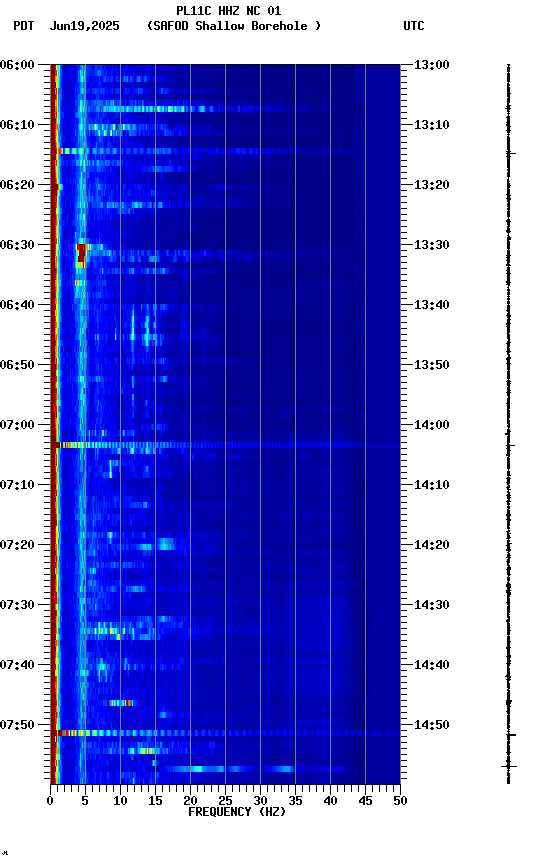This screenshot has height=864, width=552.
Task: Click the '06:30' PDT time label
Action: point(17,245)
